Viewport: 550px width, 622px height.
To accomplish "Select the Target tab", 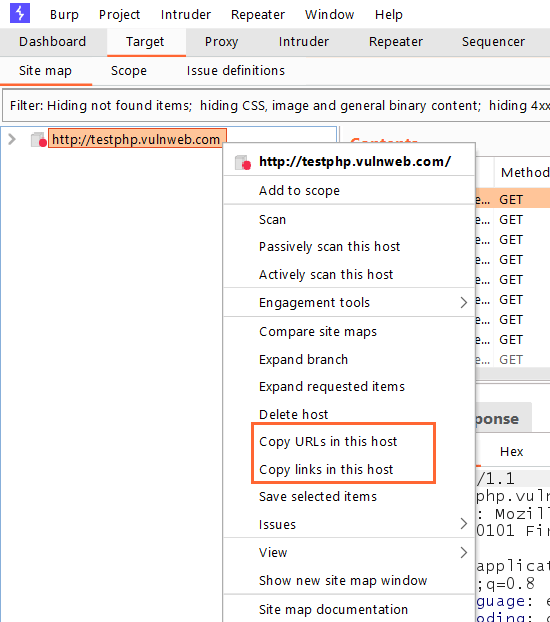I will point(145,42).
